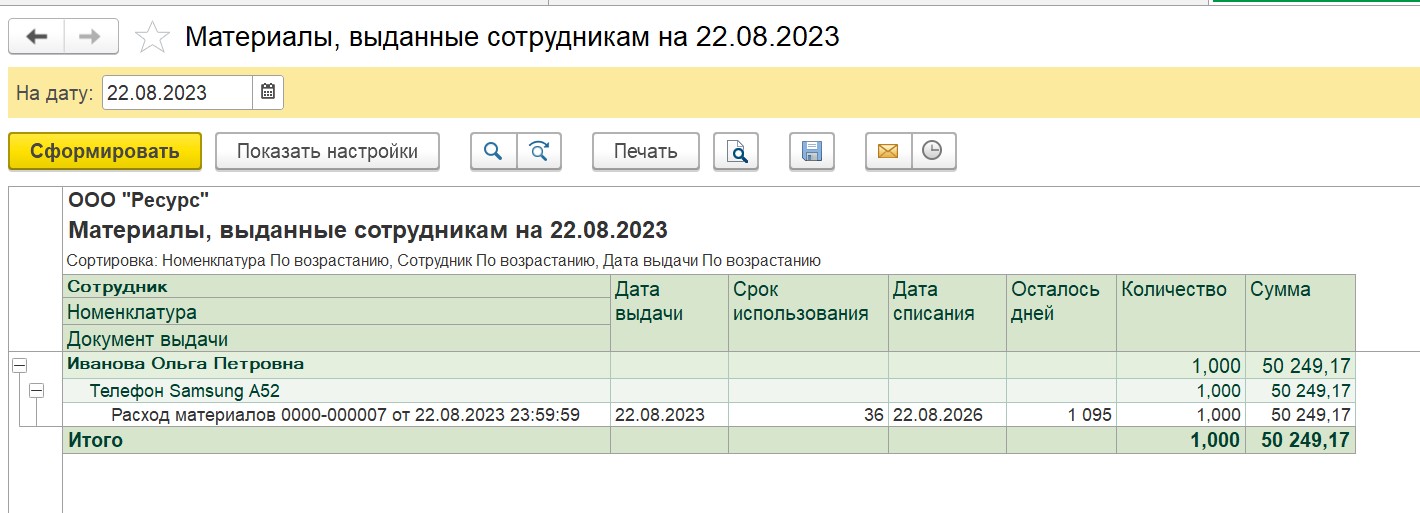Click the Печать button

point(646,151)
